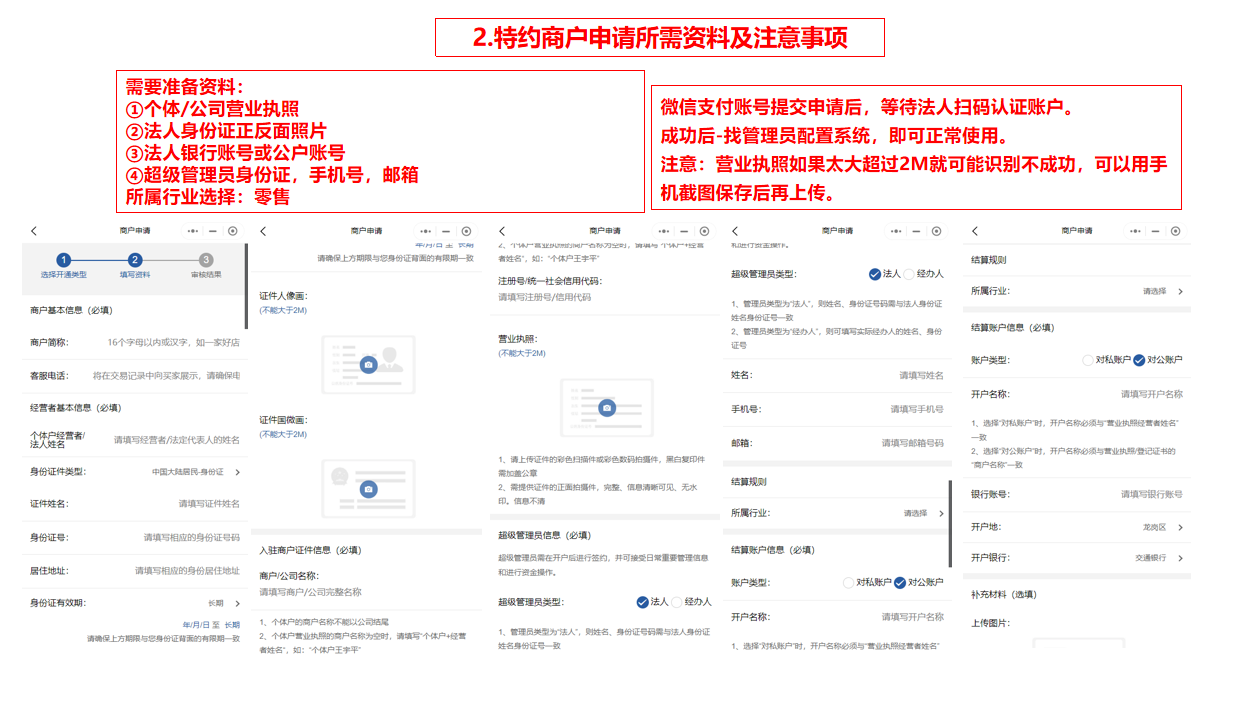Click camera icon to upload 营业执照
1254x702 pixels.
tap(606, 408)
